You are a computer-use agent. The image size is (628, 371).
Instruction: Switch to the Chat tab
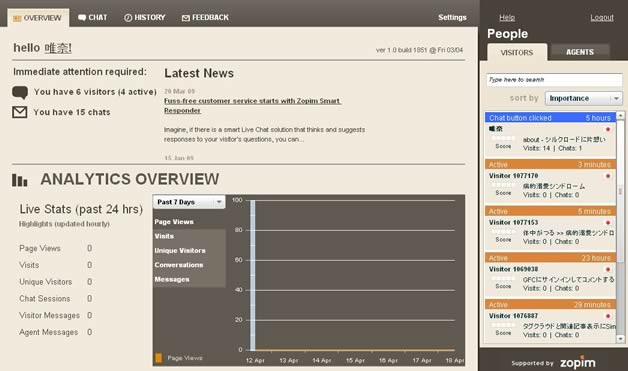pyautogui.click(x=93, y=18)
